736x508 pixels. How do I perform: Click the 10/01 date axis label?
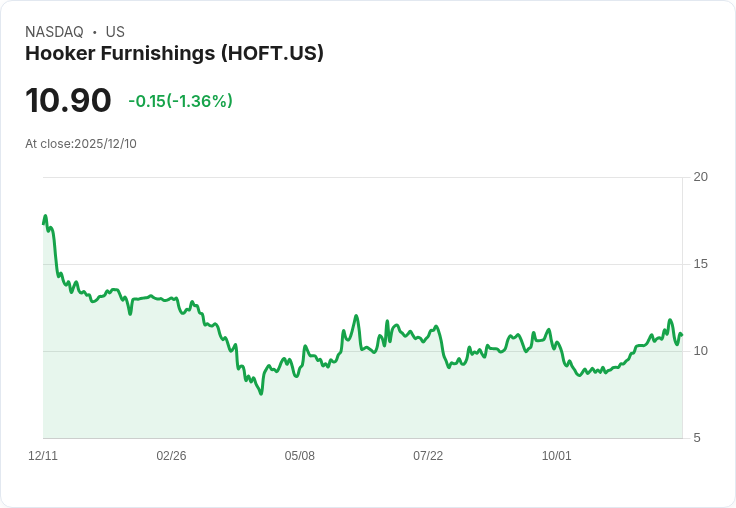(557, 456)
